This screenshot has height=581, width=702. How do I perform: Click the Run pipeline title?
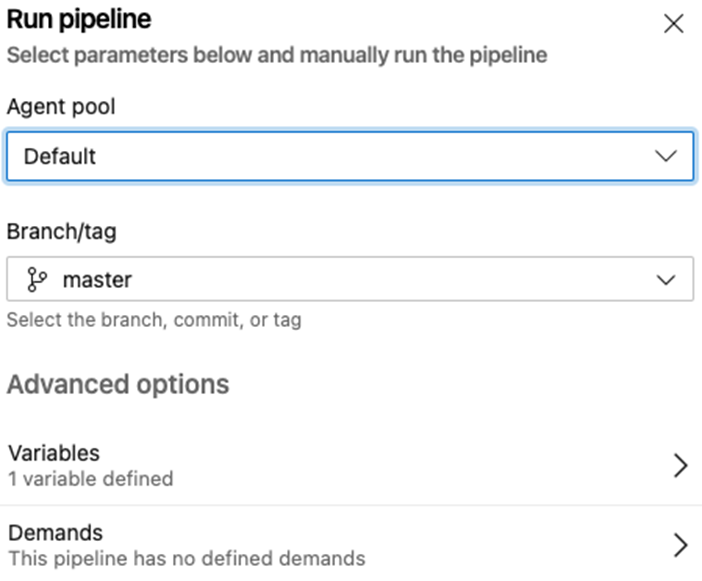[79, 19]
